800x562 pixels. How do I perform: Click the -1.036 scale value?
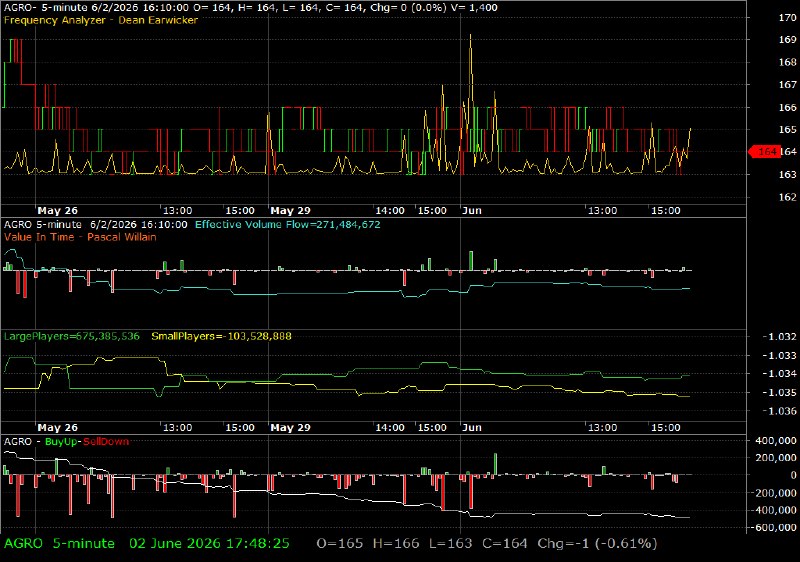click(x=780, y=411)
